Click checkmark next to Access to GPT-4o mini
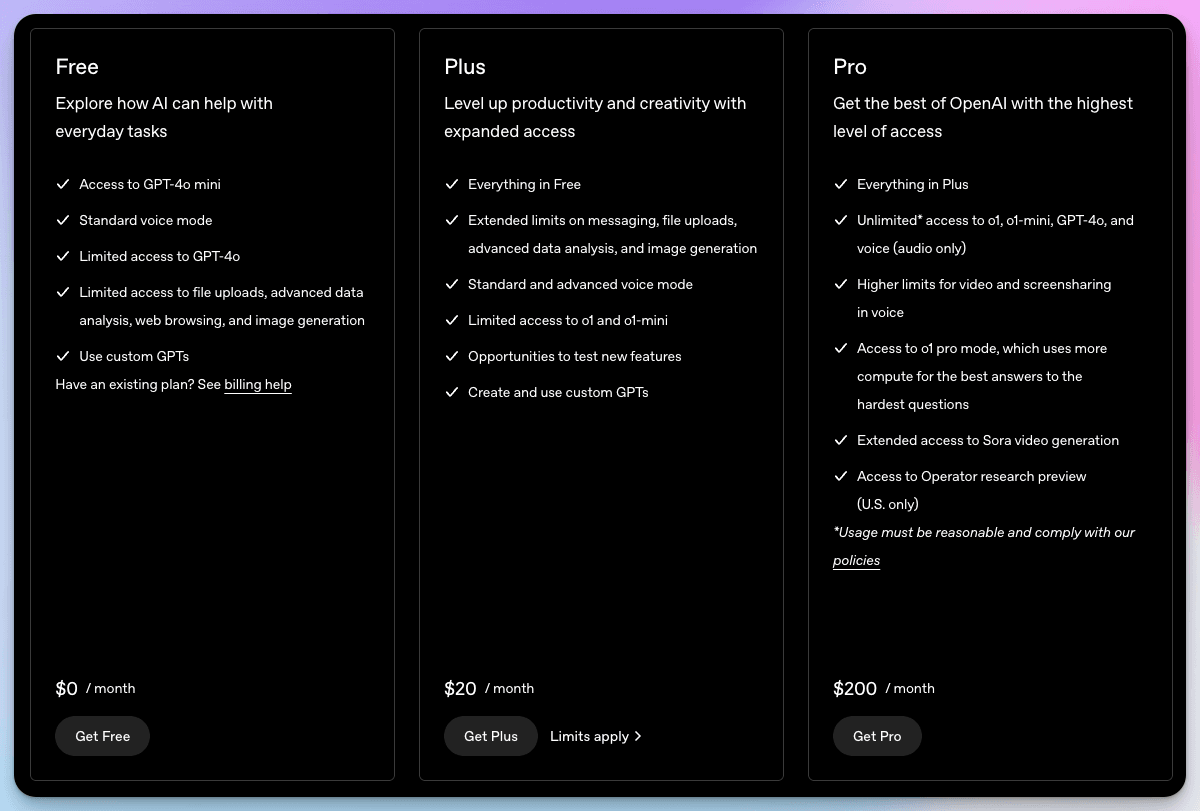The image size is (1200, 811). pyautogui.click(x=62, y=184)
